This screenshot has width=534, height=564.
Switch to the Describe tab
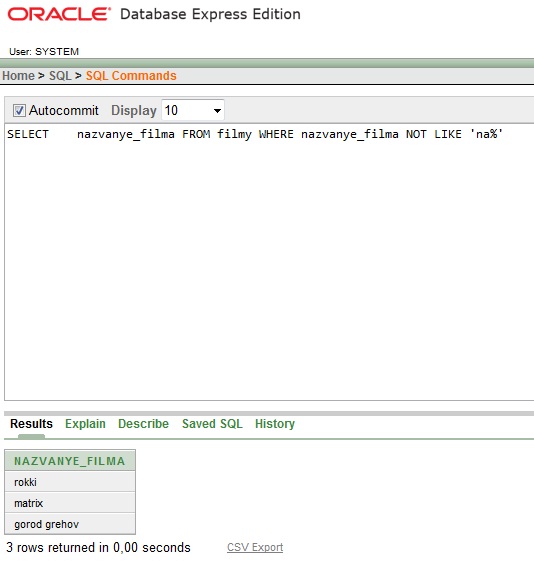[x=143, y=424]
